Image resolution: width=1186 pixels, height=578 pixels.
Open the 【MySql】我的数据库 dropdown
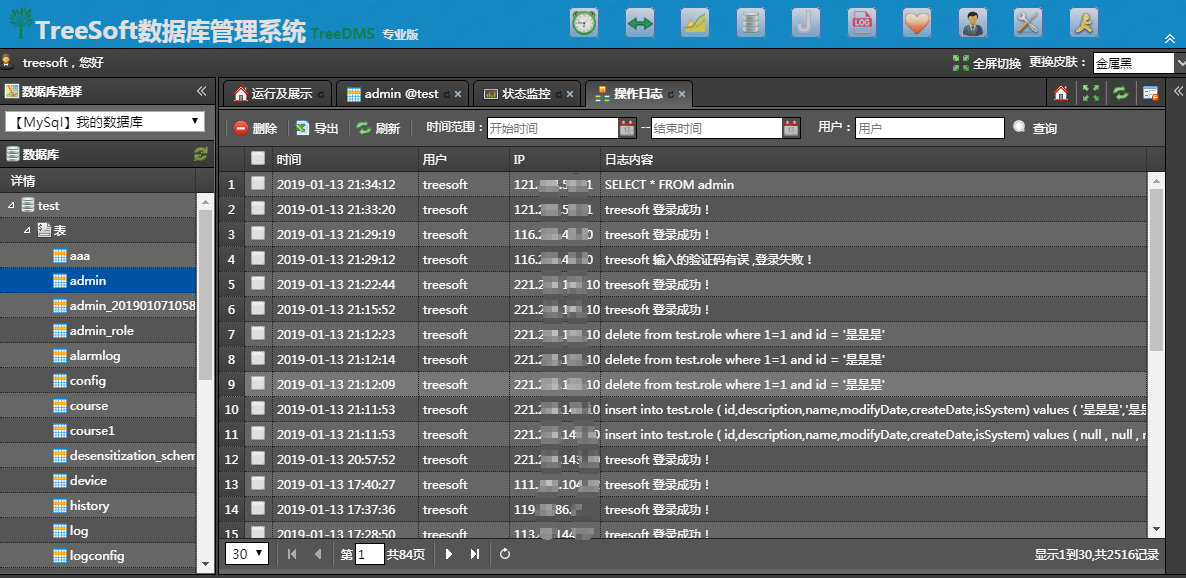104,121
